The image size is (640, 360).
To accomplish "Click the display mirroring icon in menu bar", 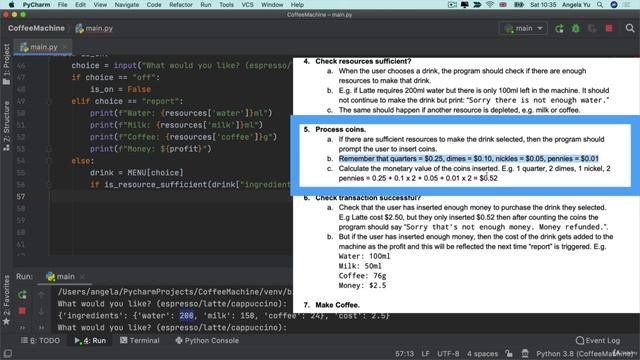I will [x=464, y=5].
